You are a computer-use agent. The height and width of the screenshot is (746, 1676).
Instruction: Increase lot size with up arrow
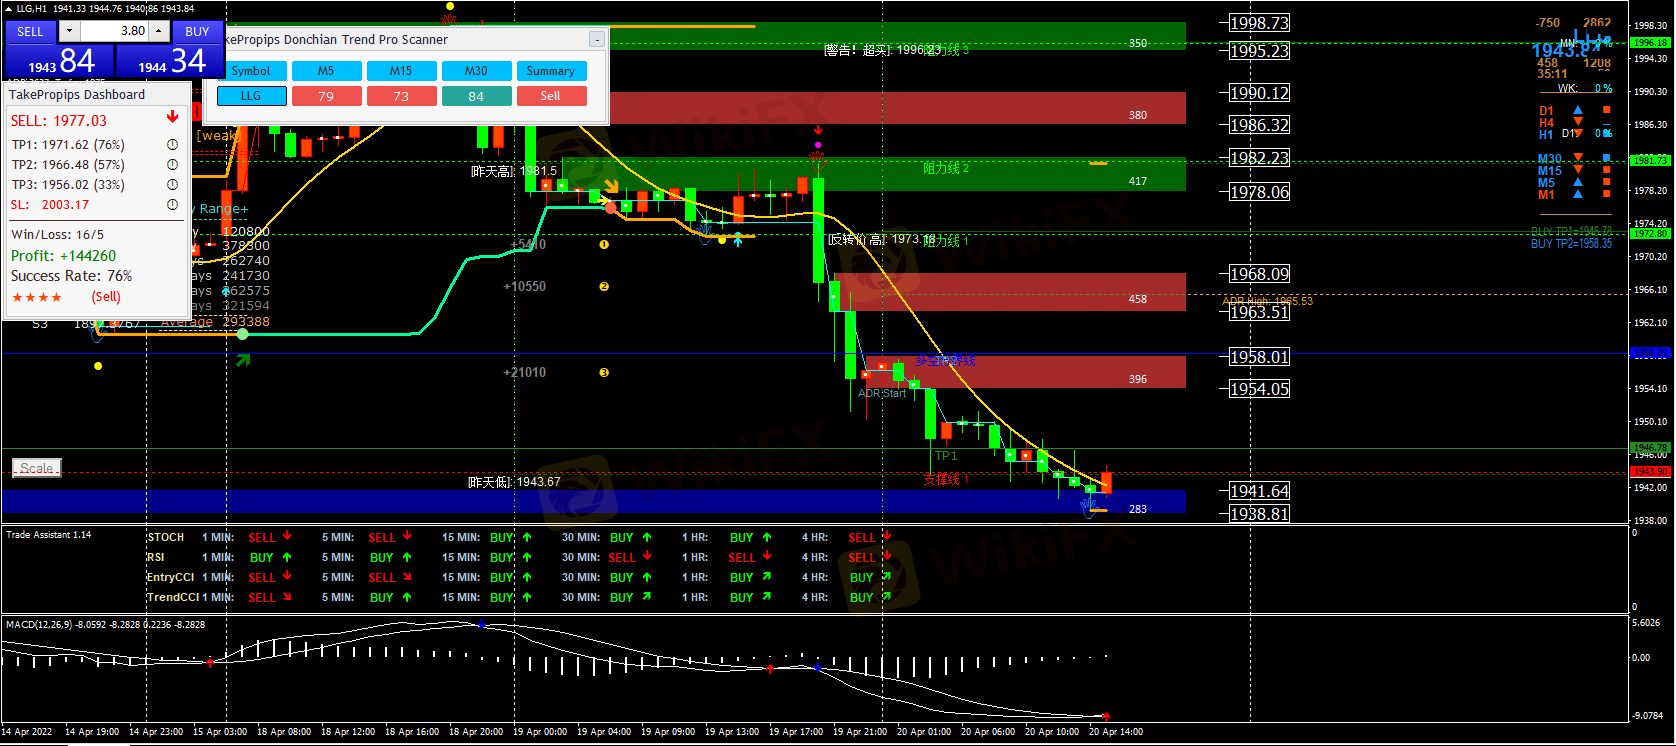158,31
